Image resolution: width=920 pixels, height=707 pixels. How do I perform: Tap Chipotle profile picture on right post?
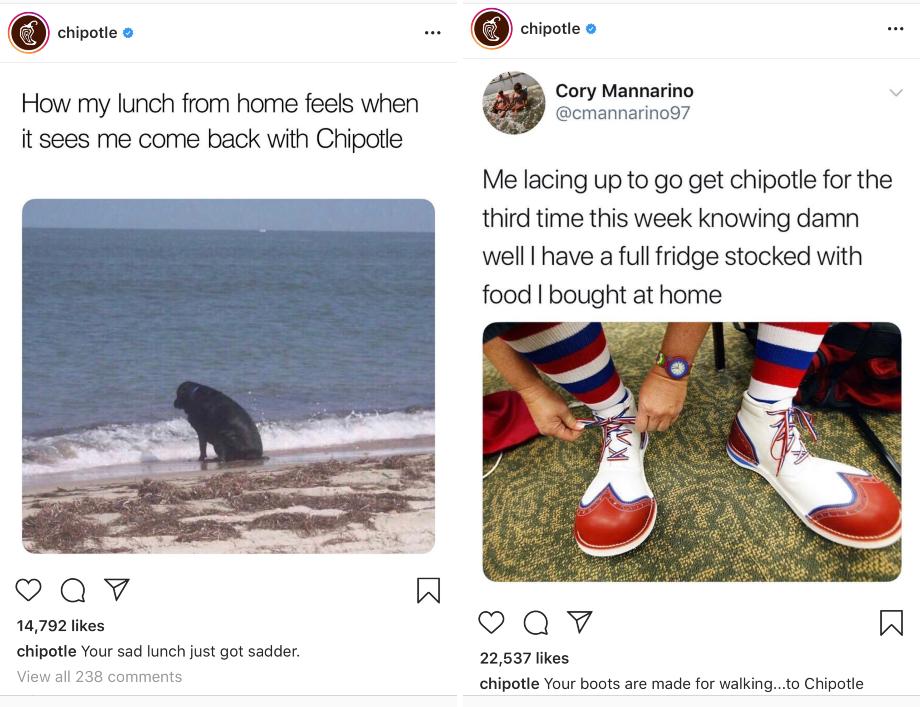(x=492, y=29)
